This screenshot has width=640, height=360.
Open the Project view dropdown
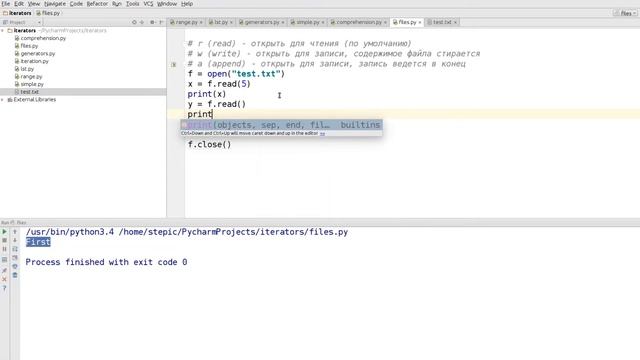tap(22, 22)
